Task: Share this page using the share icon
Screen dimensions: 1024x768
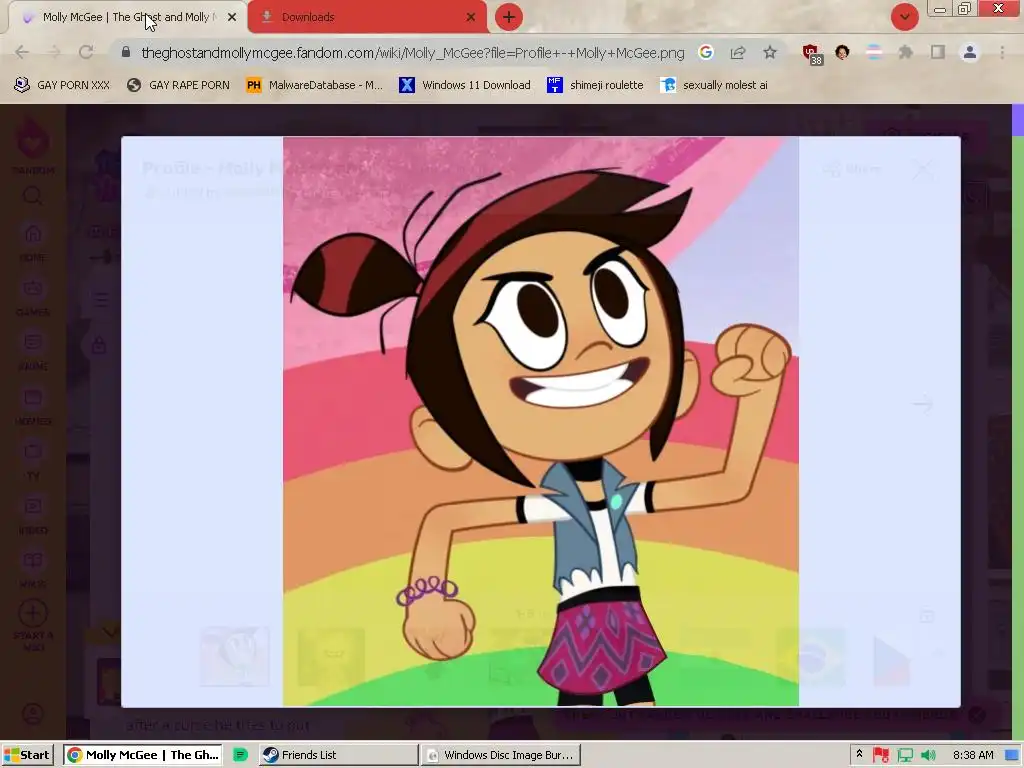Action: tap(738, 52)
